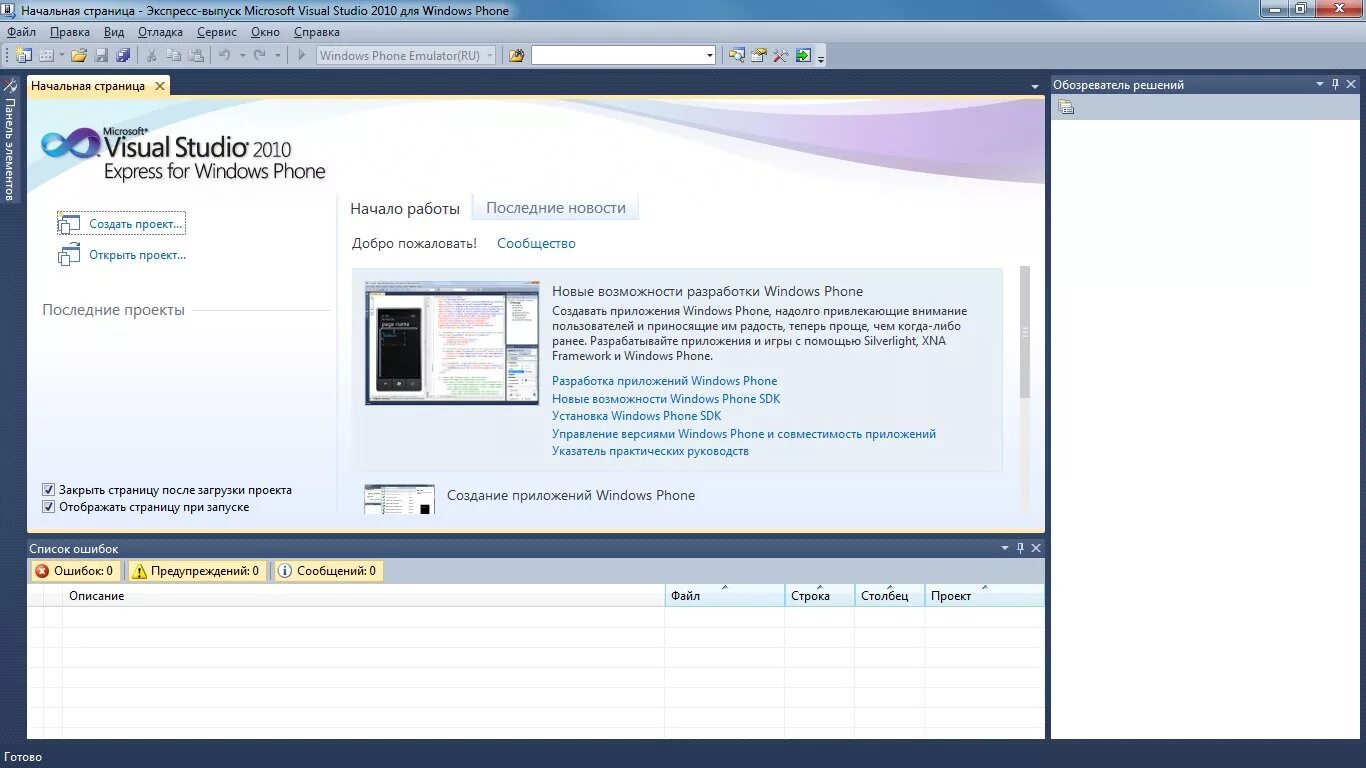Close the Начальная страница tab
Screen dimensions: 1366x768
[x=160, y=86]
